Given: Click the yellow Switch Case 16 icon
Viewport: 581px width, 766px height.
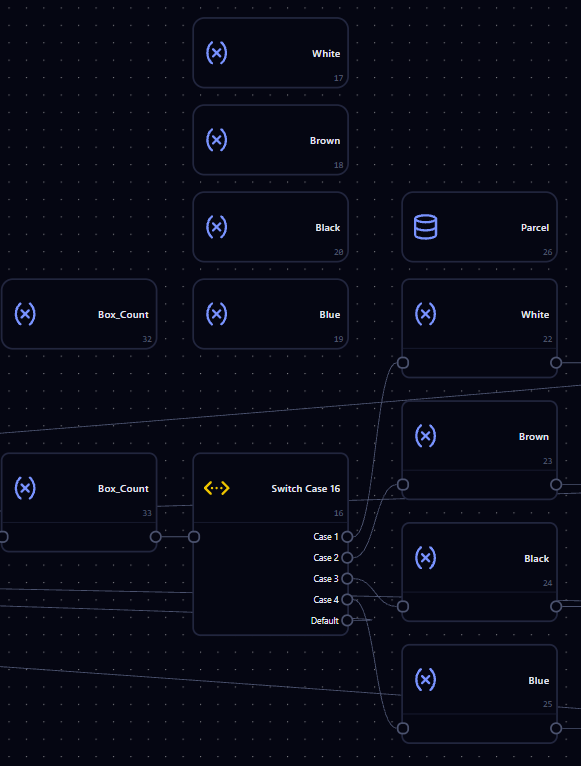Looking at the screenshot, I should coord(216,488).
